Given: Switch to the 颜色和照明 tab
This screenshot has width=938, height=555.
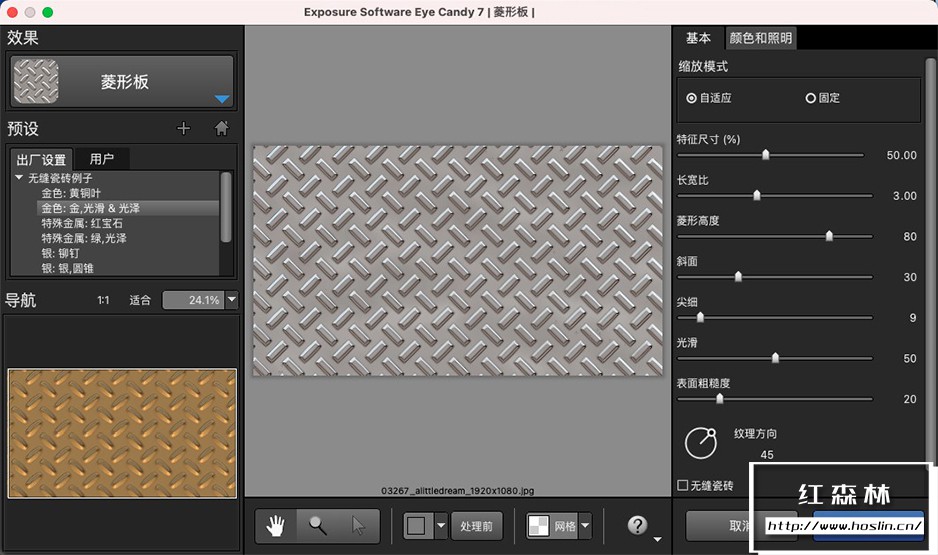Looking at the screenshot, I should 760,38.
